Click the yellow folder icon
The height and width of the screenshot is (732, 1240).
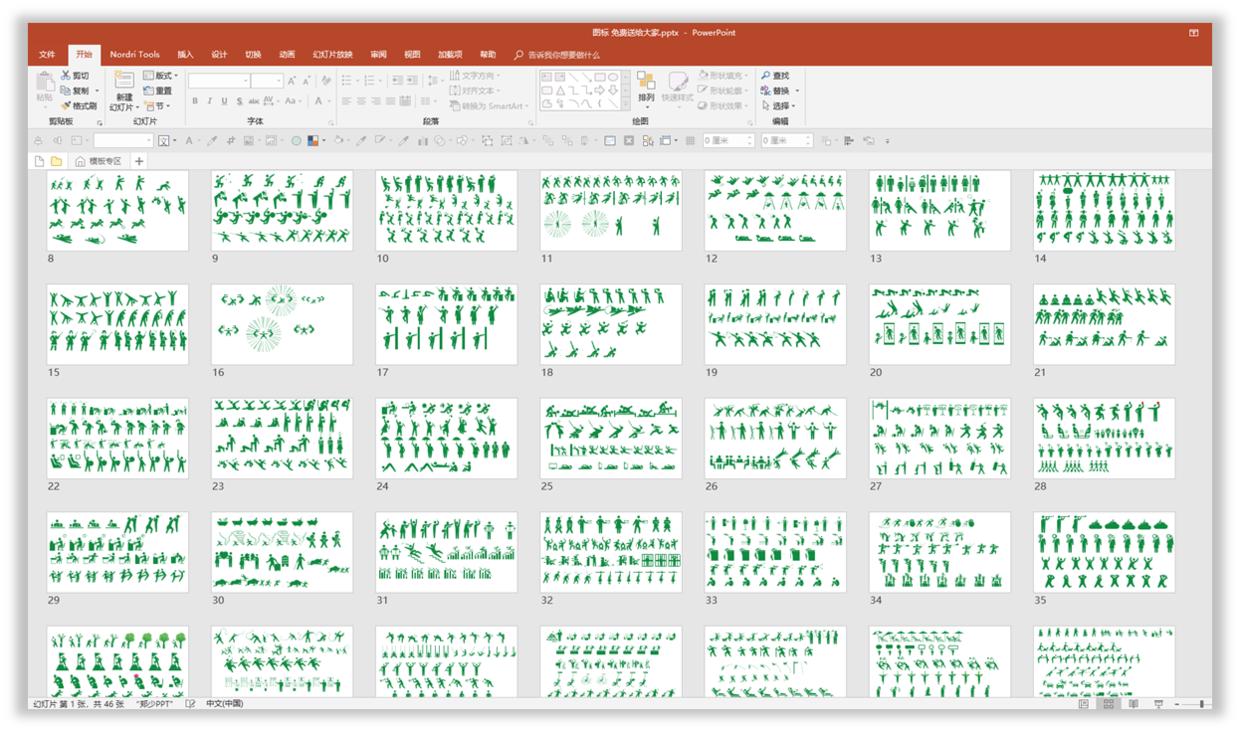point(56,161)
